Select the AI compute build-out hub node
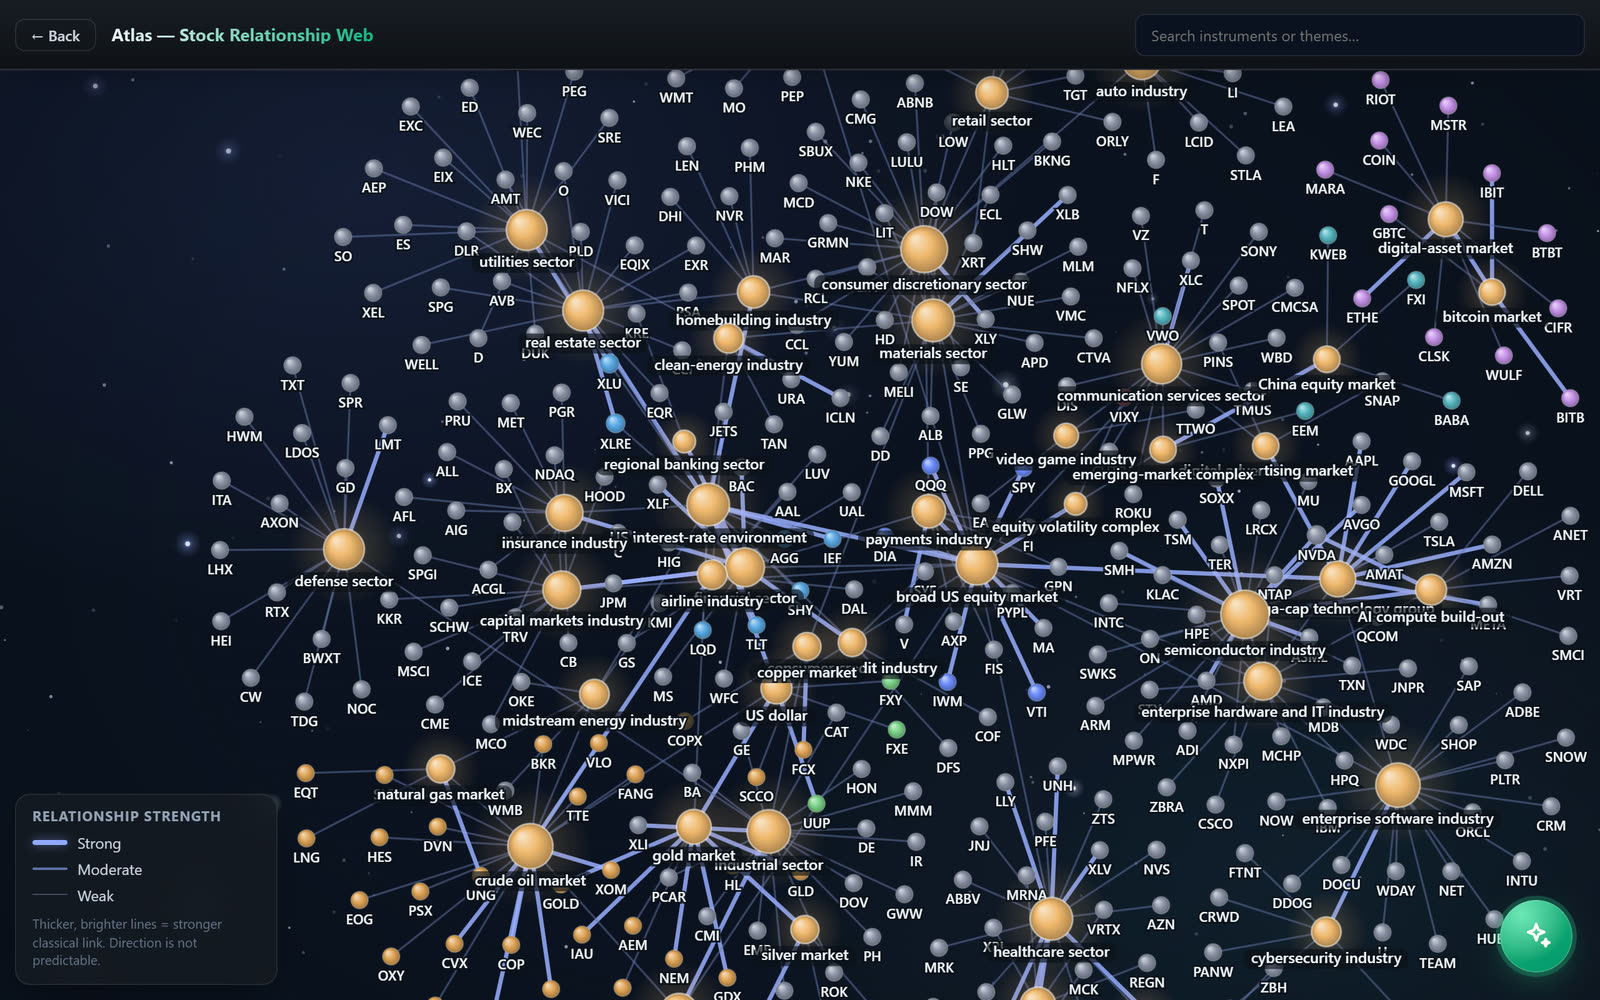This screenshot has height=1000, width=1600. (1430, 589)
